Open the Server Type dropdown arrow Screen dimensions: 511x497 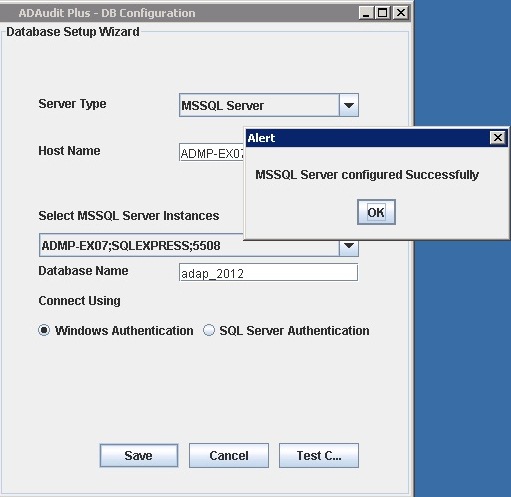[x=349, y=105]
